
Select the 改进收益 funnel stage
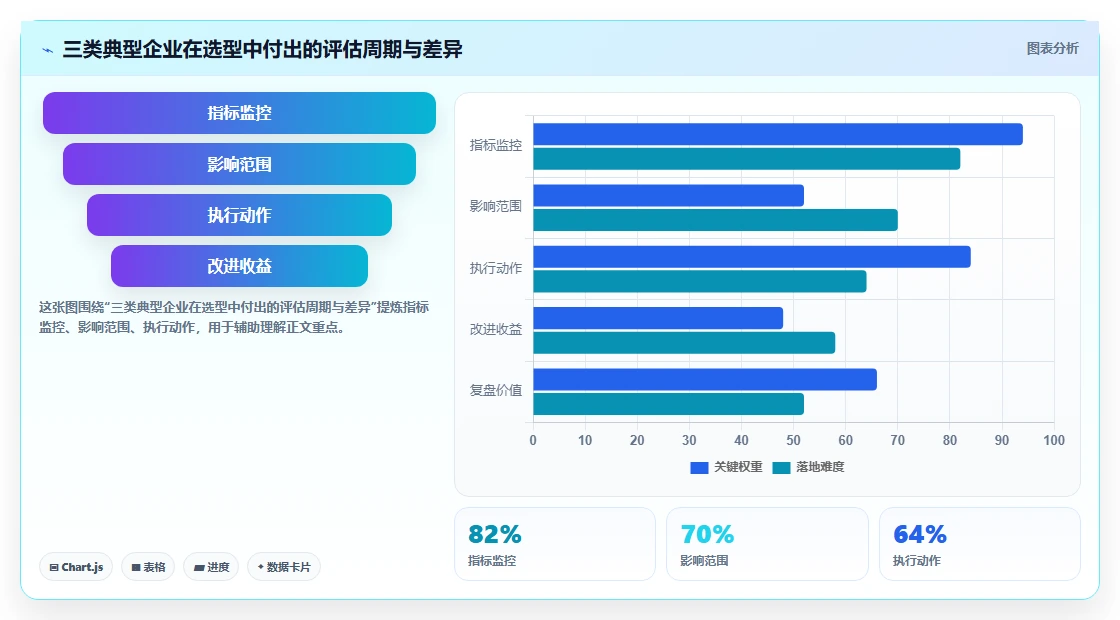[x=239, y=266]
